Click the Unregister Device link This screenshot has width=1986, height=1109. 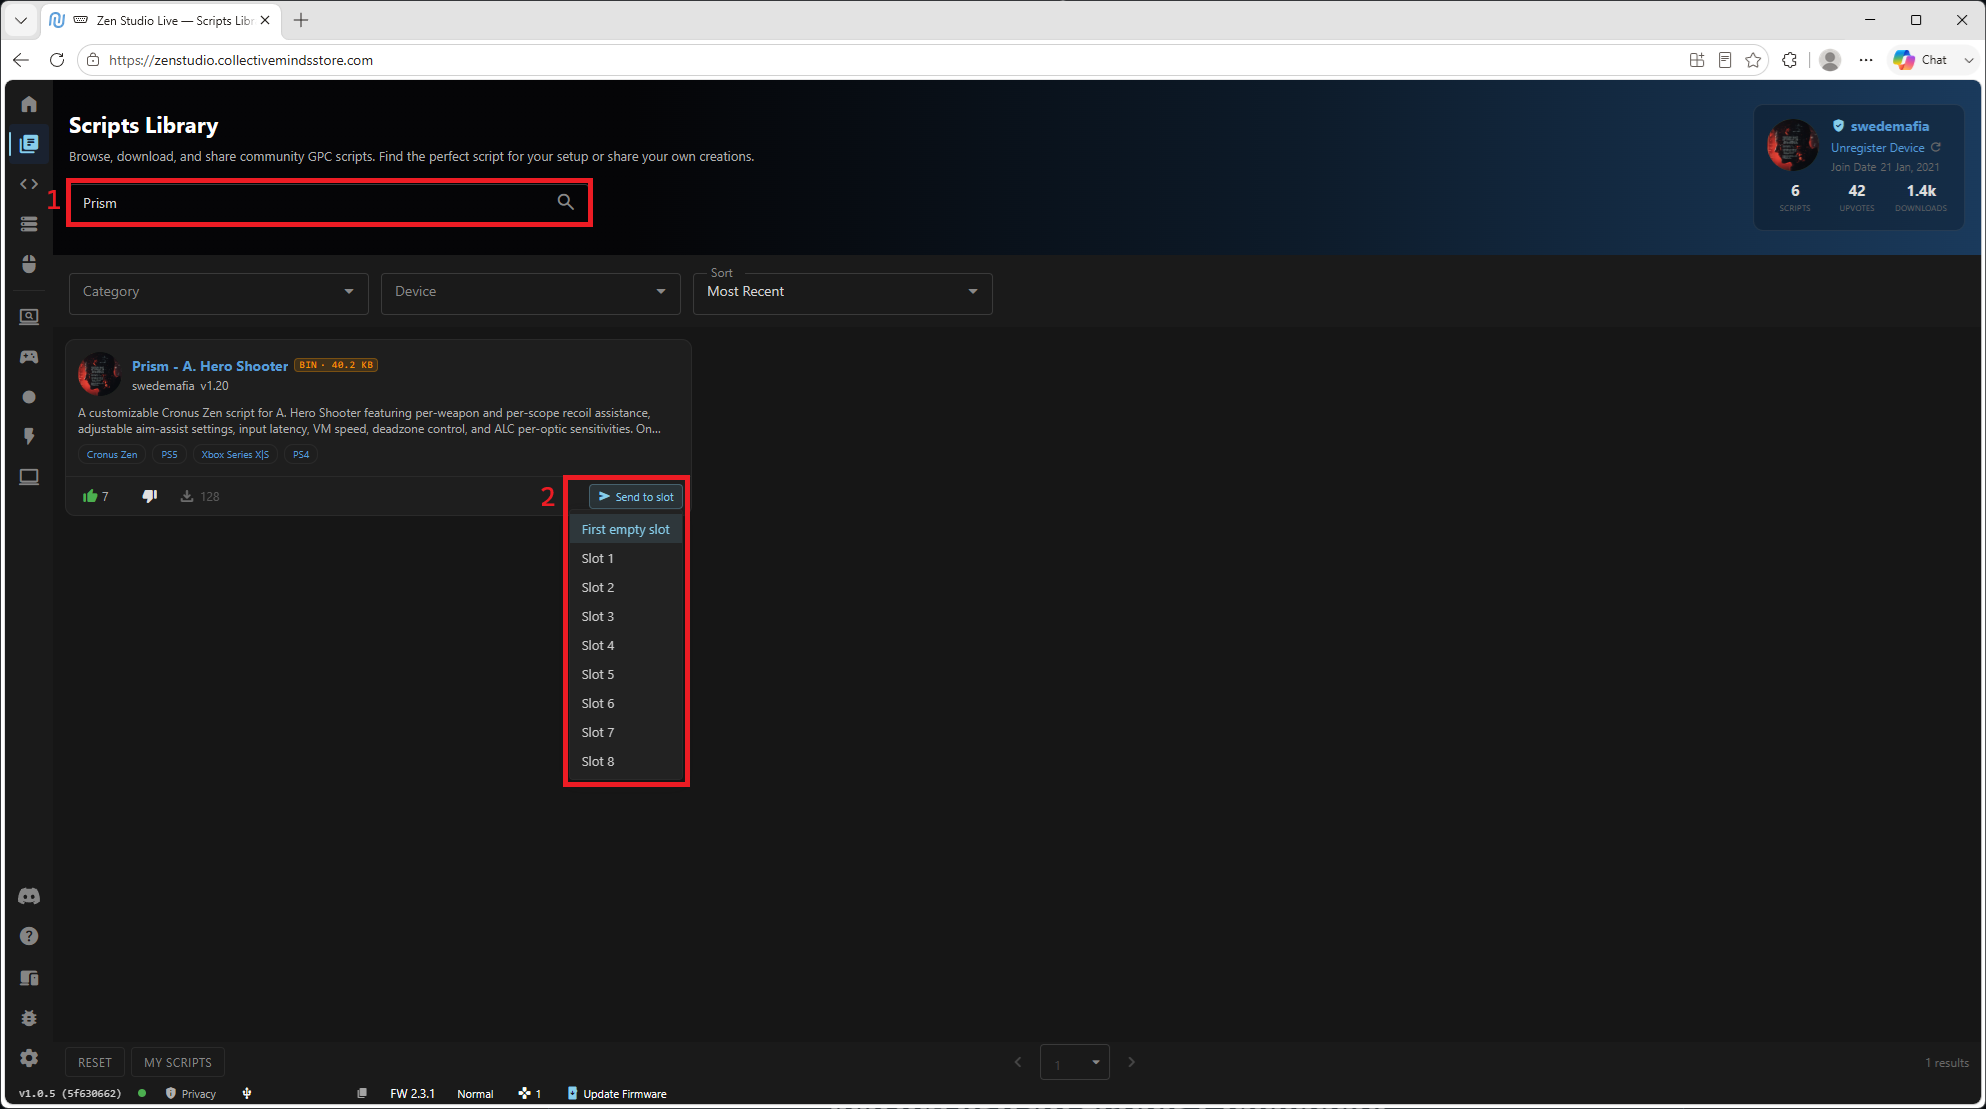1877,147
